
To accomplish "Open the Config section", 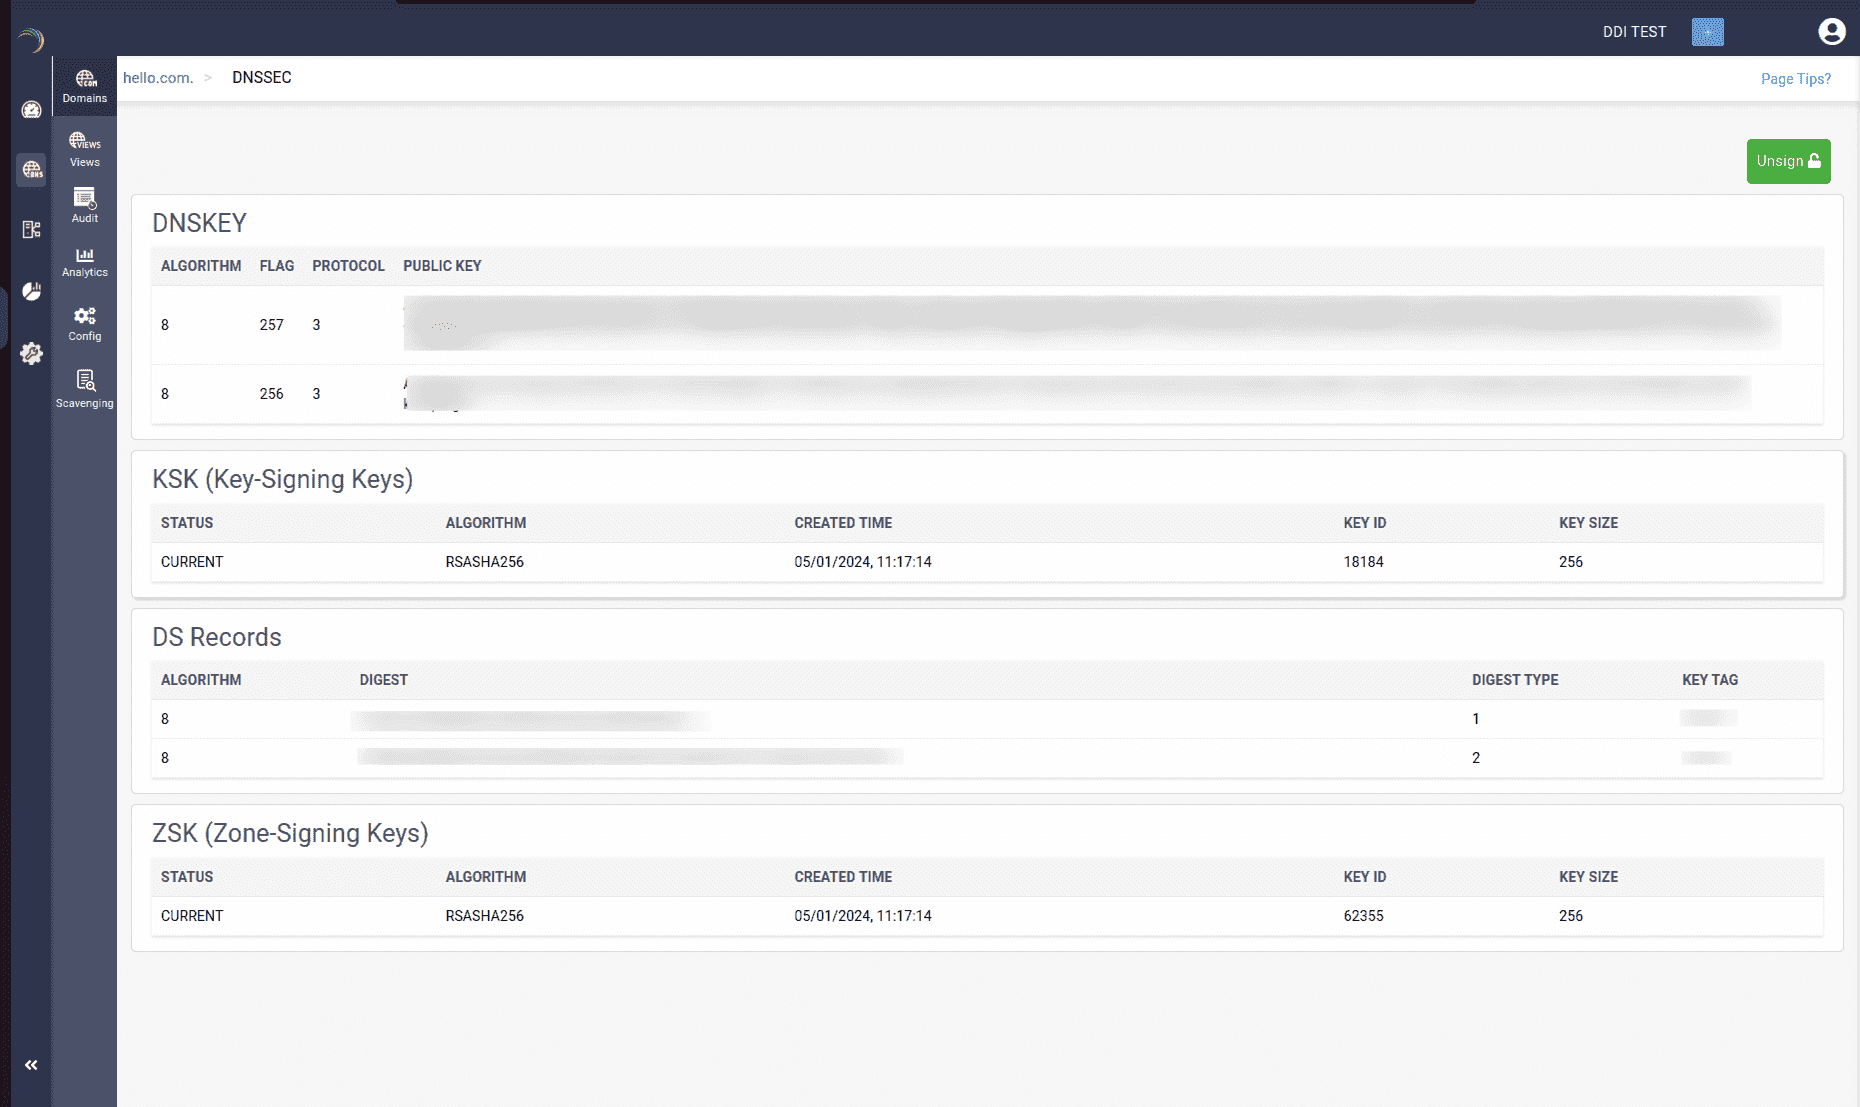I will pos(84,322).
